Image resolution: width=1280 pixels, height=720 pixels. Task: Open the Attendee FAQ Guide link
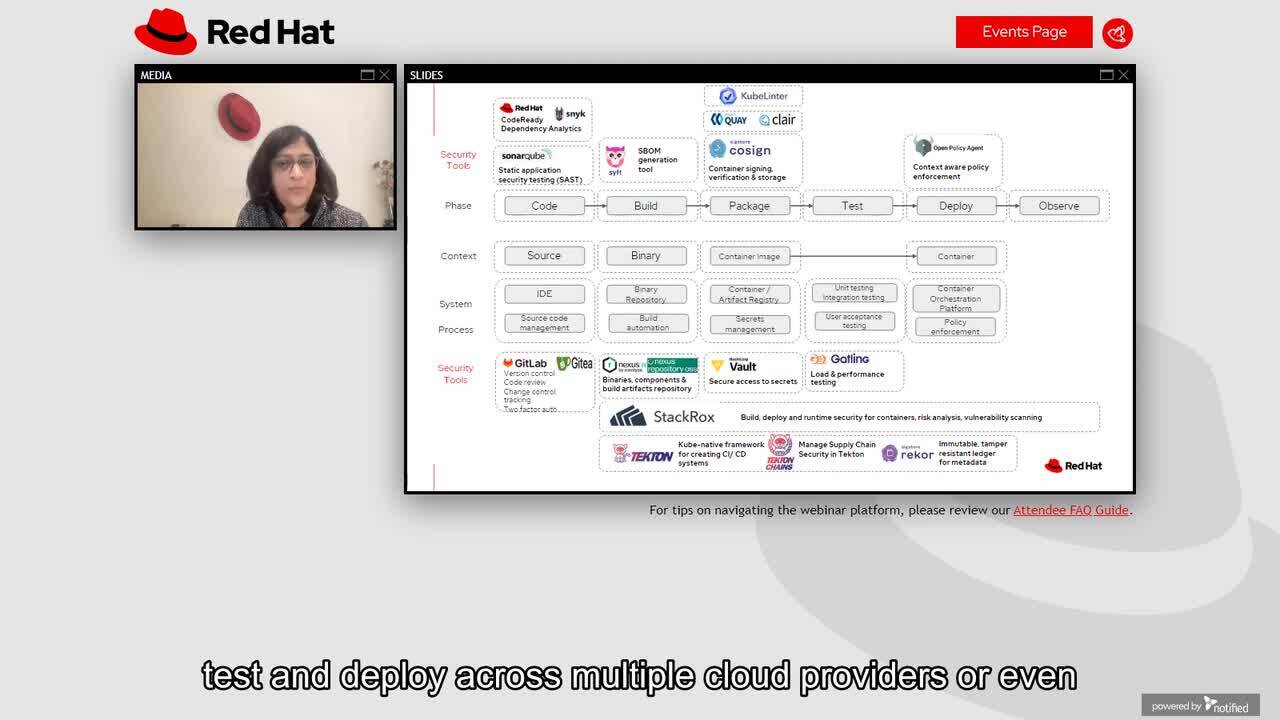point(1070,510)
